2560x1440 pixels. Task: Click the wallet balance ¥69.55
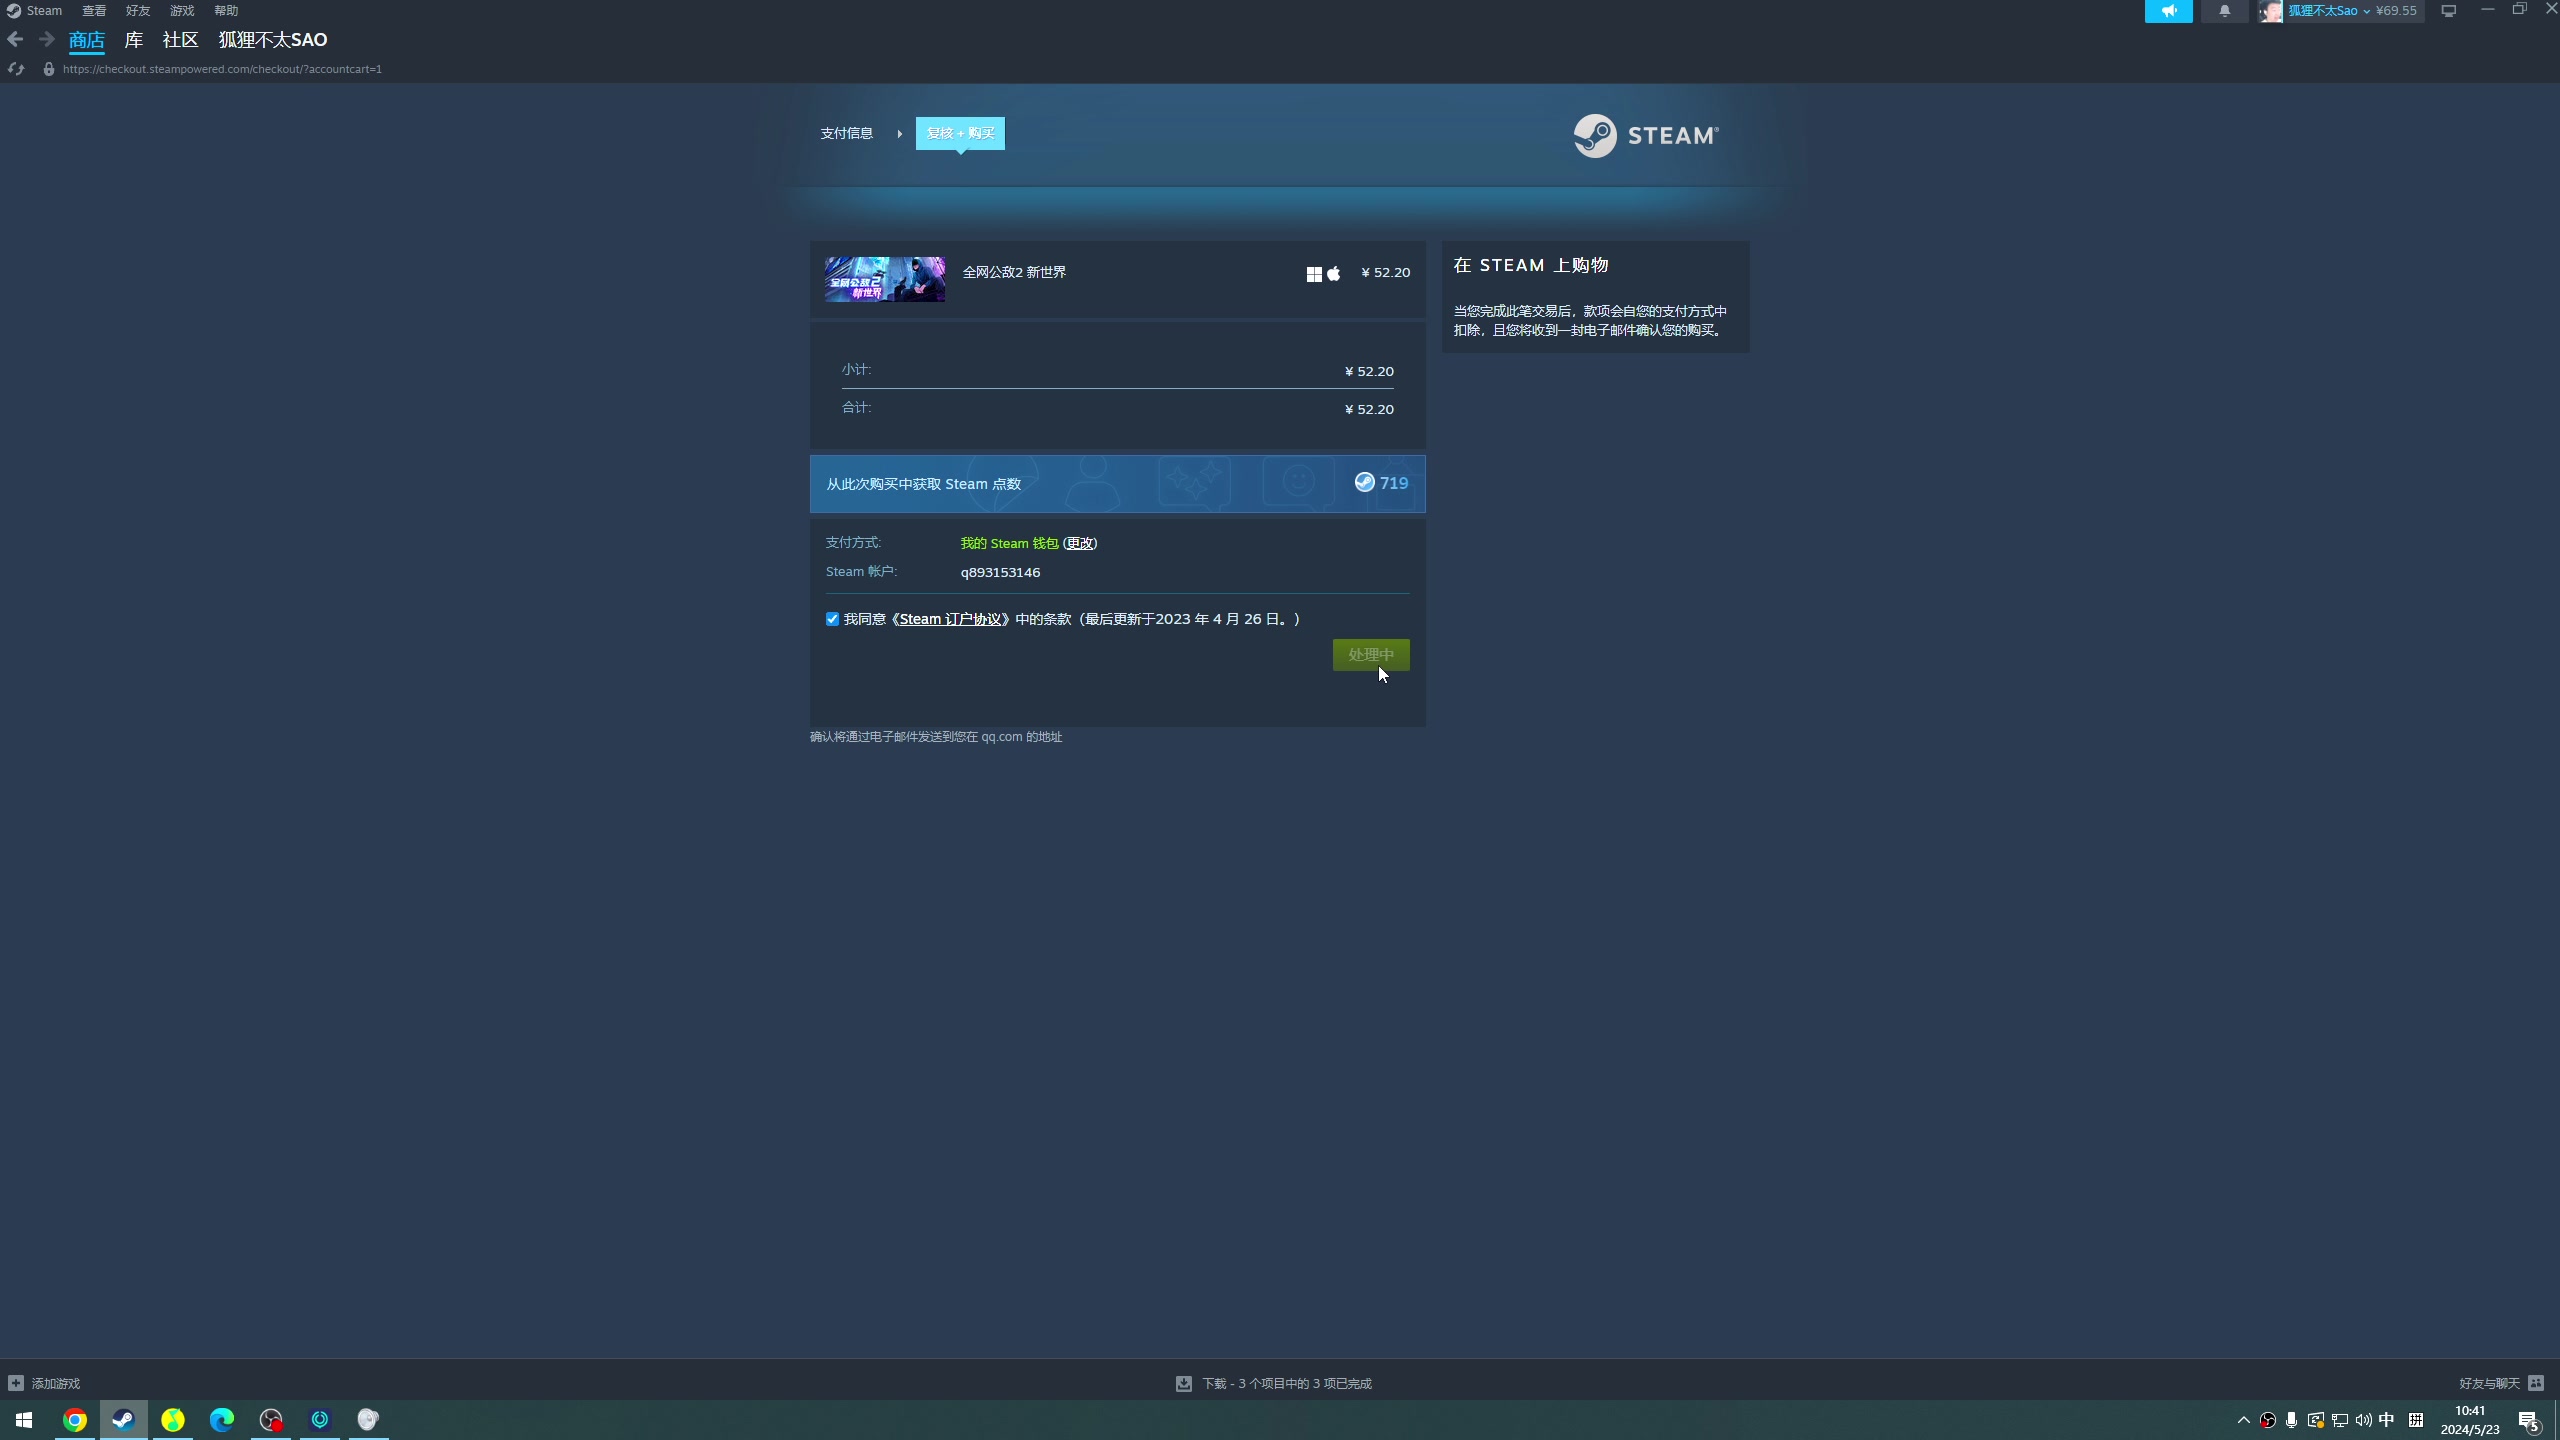pyautogui.click(x=2396, y=11)
